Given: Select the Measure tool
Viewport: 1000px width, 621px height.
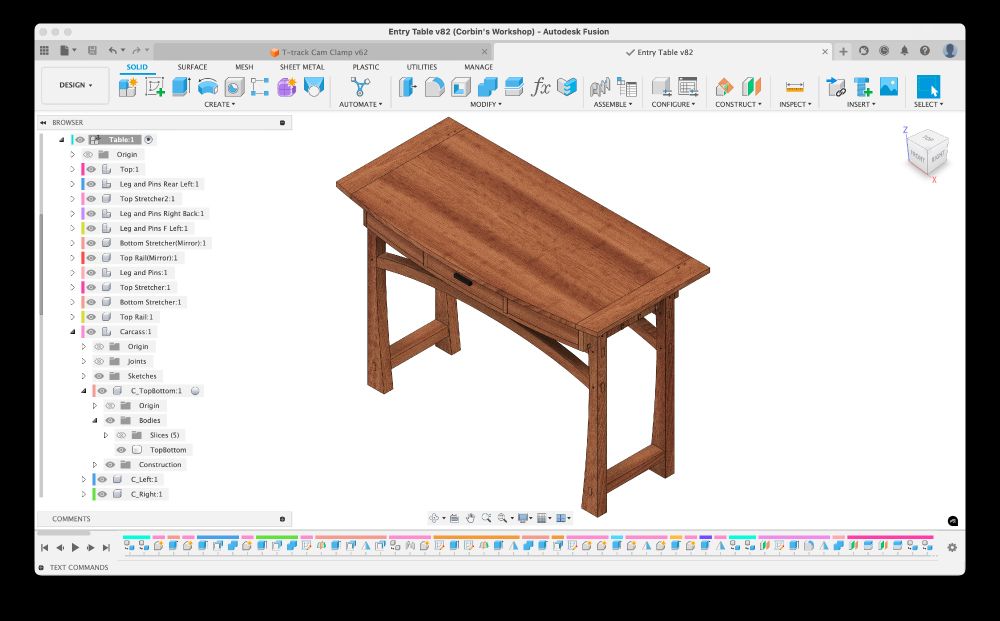Looking at the screenshot, I should coord(795,87).
